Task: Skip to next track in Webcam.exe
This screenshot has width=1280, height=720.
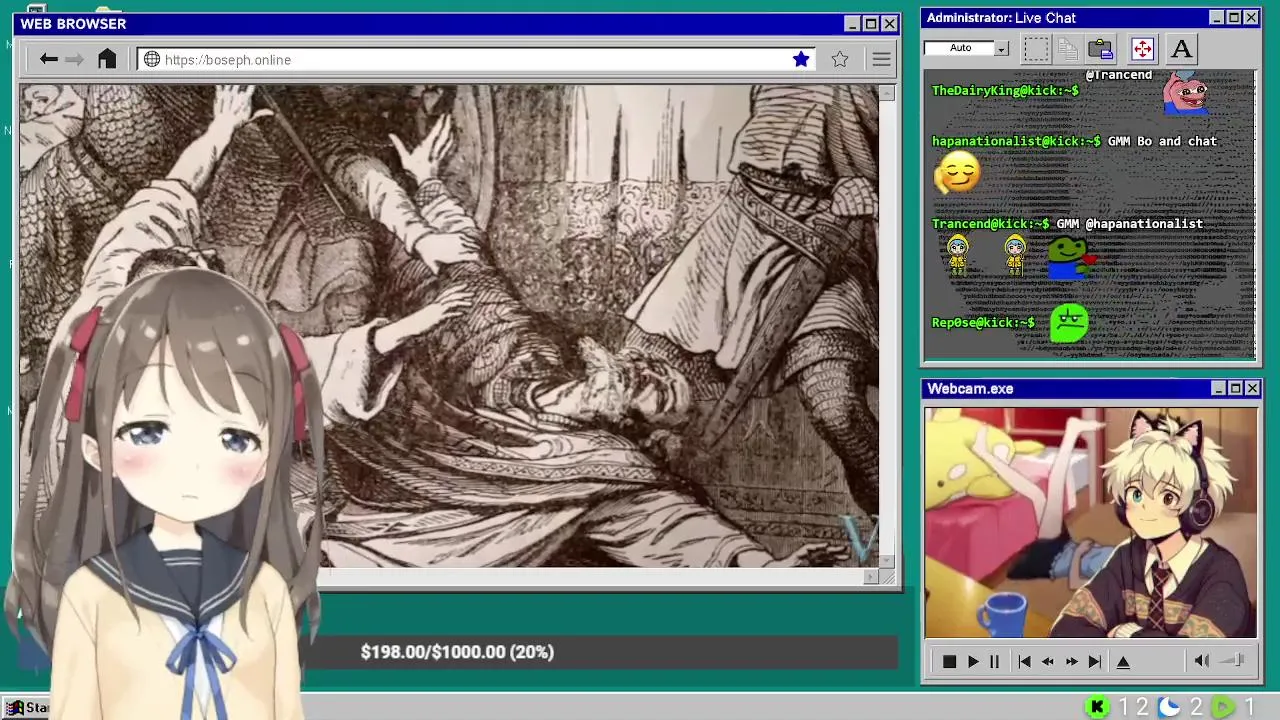Action: (x=1095, y=661)
